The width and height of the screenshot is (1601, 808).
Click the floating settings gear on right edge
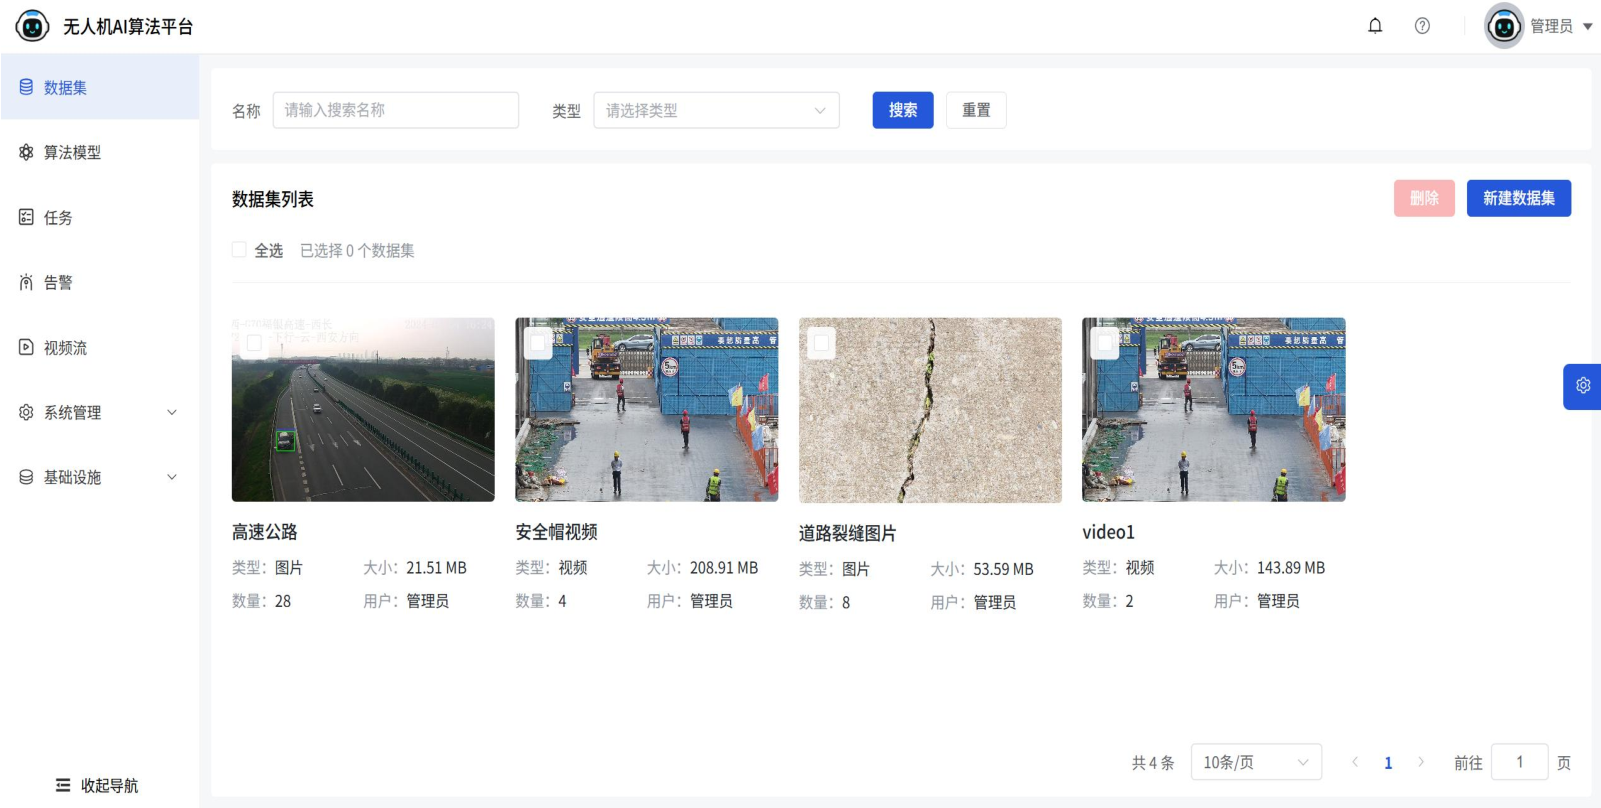point(1582,386)
